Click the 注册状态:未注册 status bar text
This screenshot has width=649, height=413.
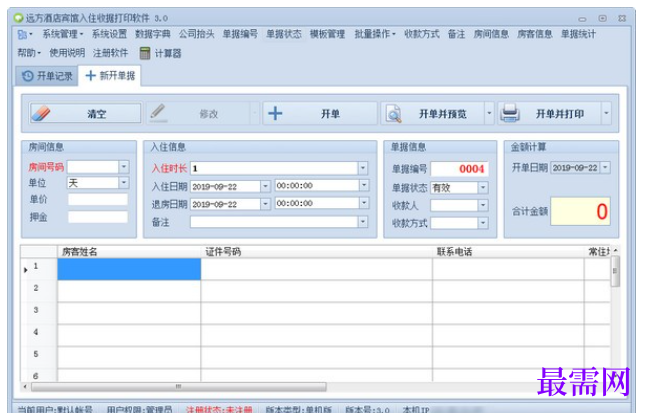coord(219,409)
